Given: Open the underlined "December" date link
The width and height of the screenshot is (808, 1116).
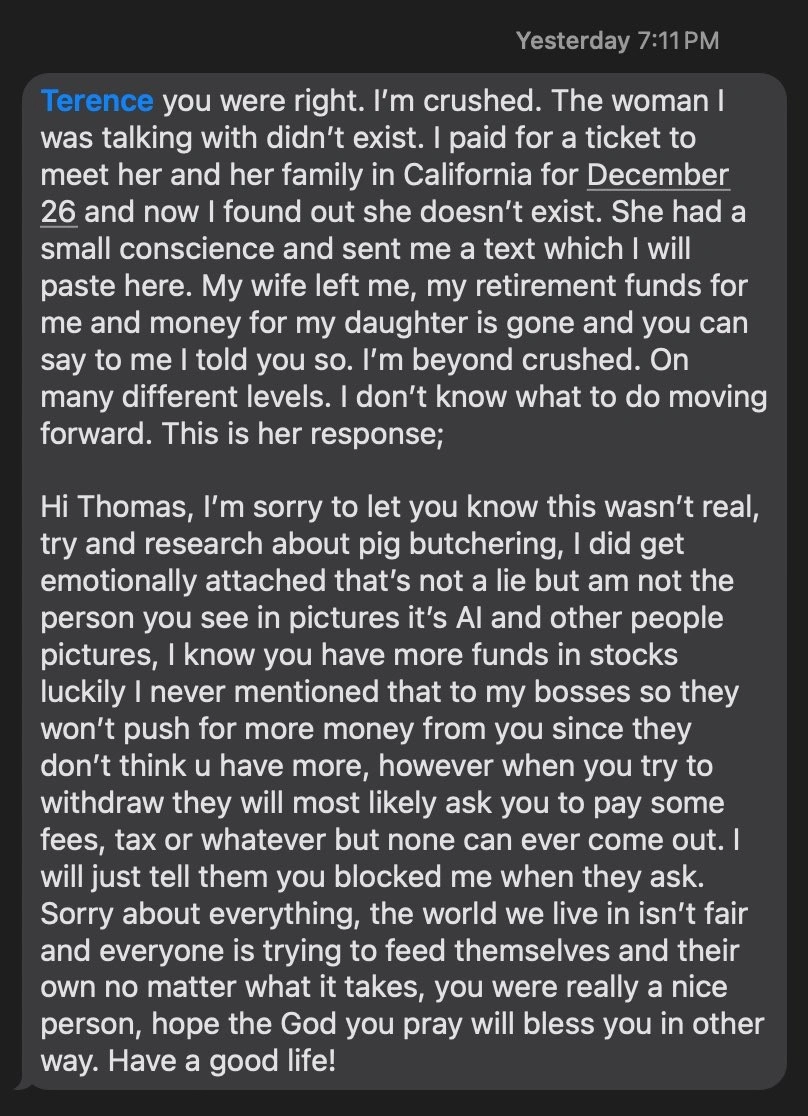Looking at the screenshot, I should coord(658,175).
